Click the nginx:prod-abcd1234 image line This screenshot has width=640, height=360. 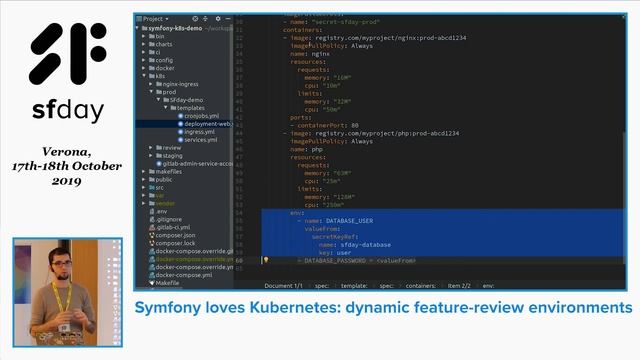375,38
